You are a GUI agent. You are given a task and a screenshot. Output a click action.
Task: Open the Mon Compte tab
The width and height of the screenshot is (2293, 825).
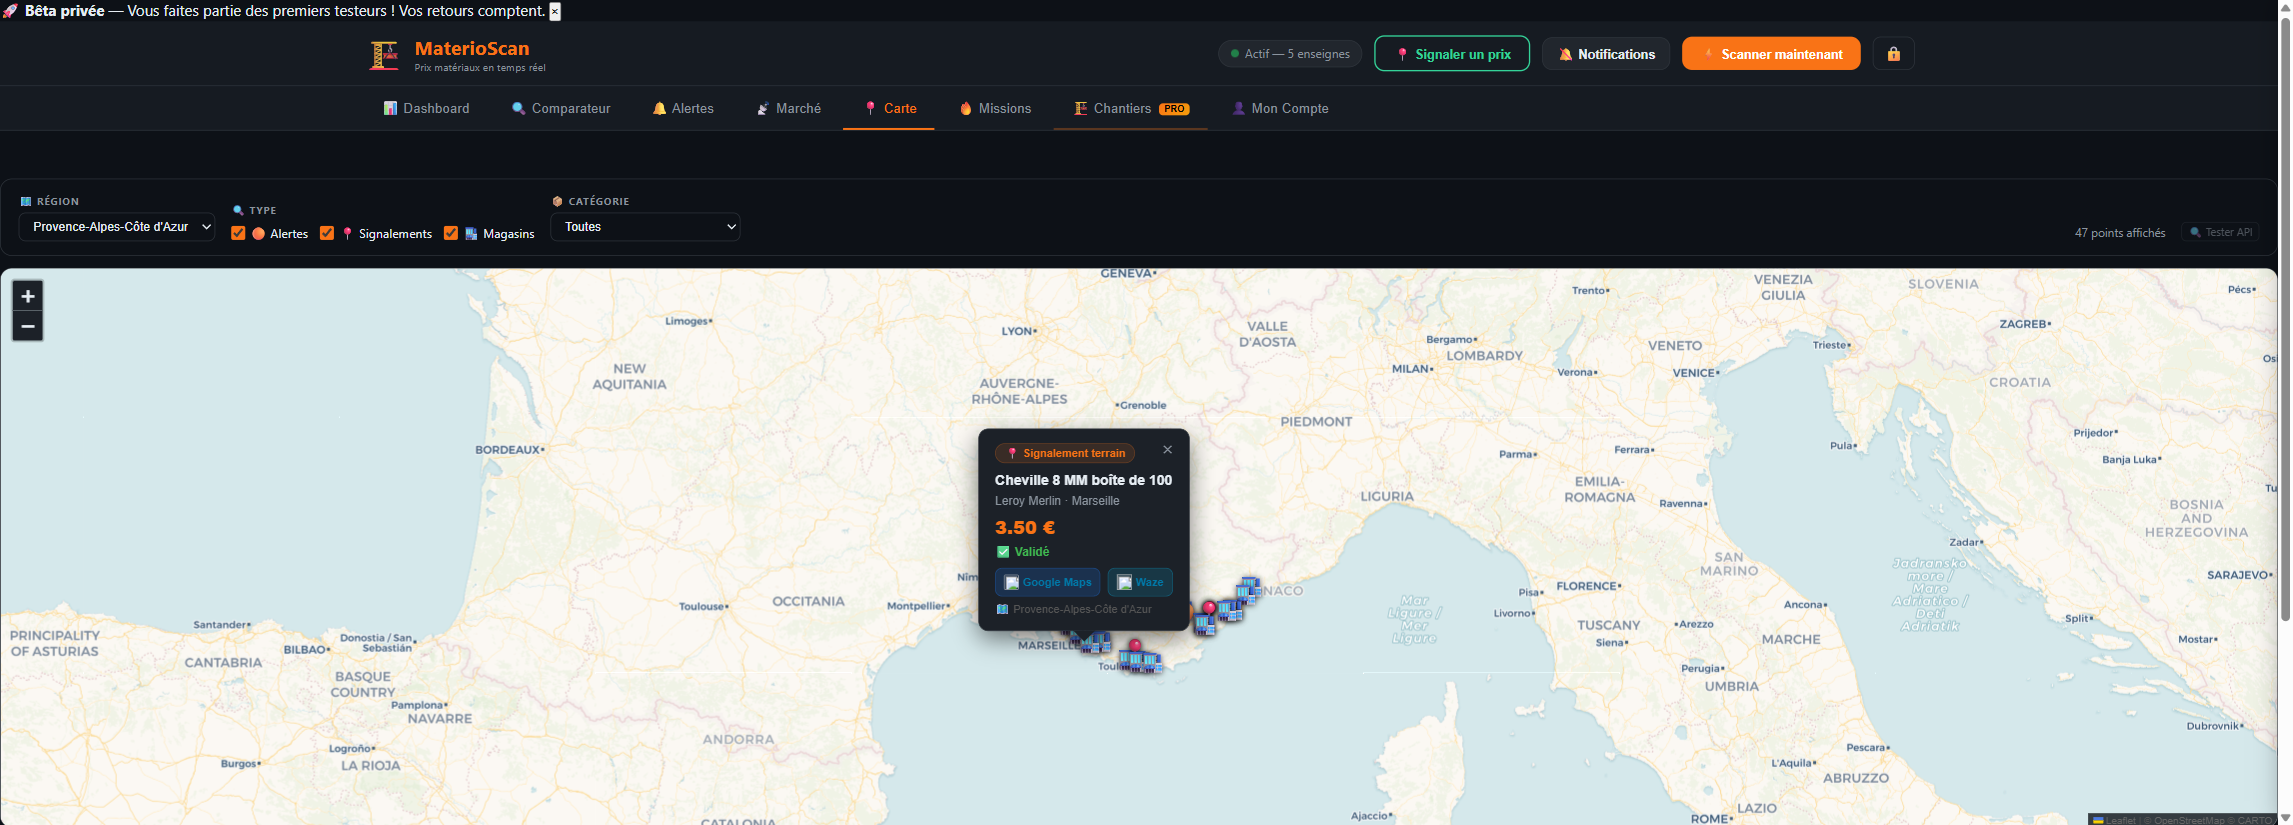[1280, 108]
